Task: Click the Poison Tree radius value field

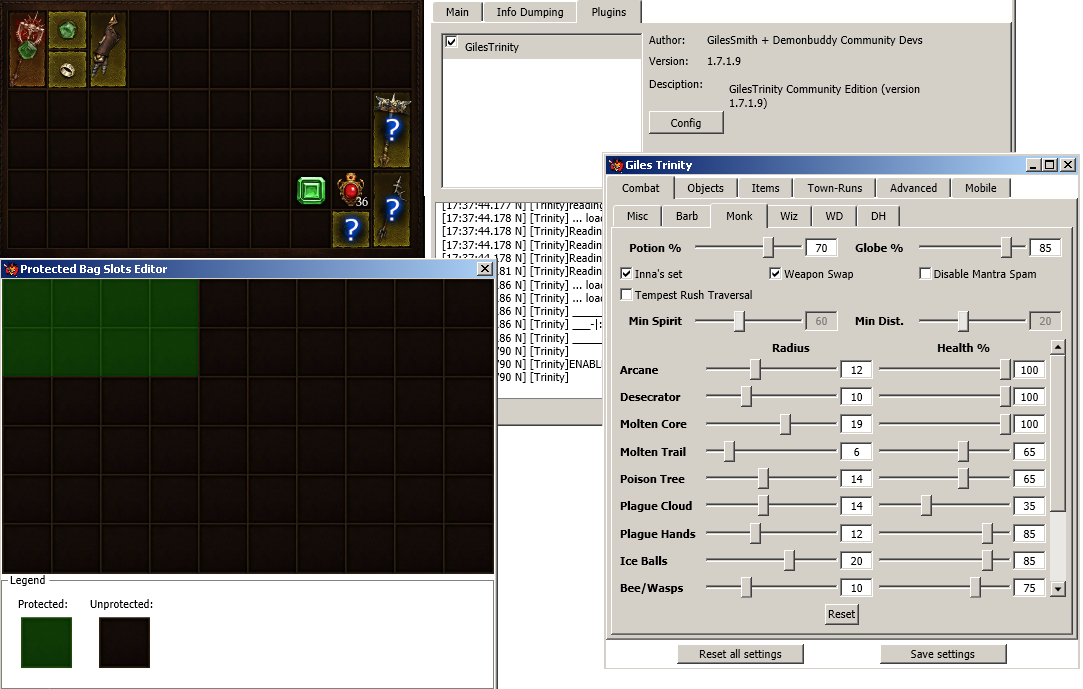Action: coord(856,478)
